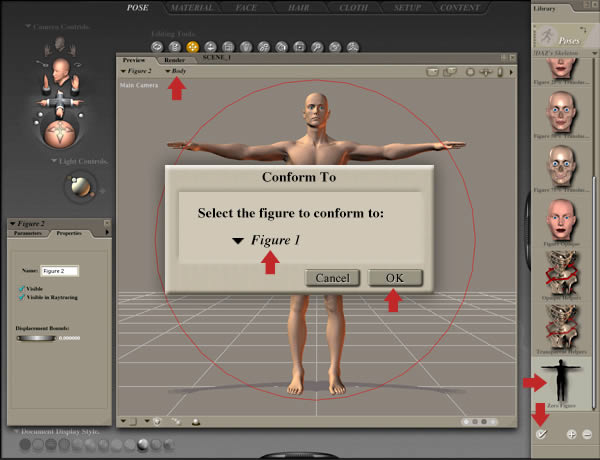Choose Silhouette display style sphere

[x=25, y=444]
